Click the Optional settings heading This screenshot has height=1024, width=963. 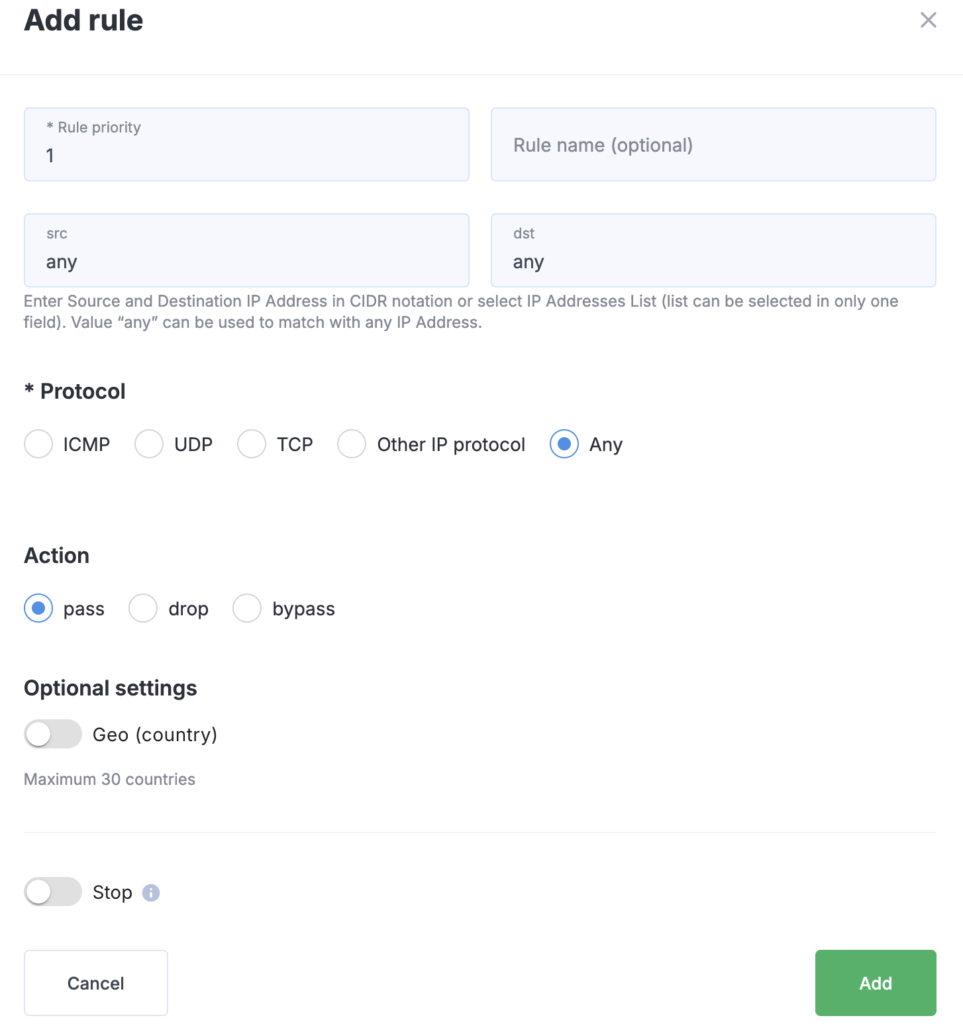coord(110,688)
